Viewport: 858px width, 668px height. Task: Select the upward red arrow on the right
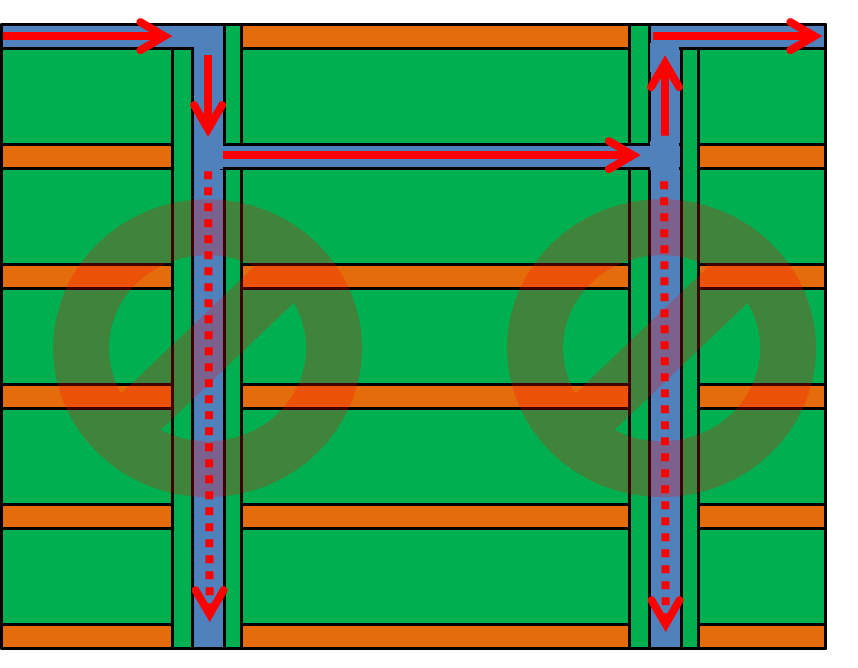click(663, 95)
